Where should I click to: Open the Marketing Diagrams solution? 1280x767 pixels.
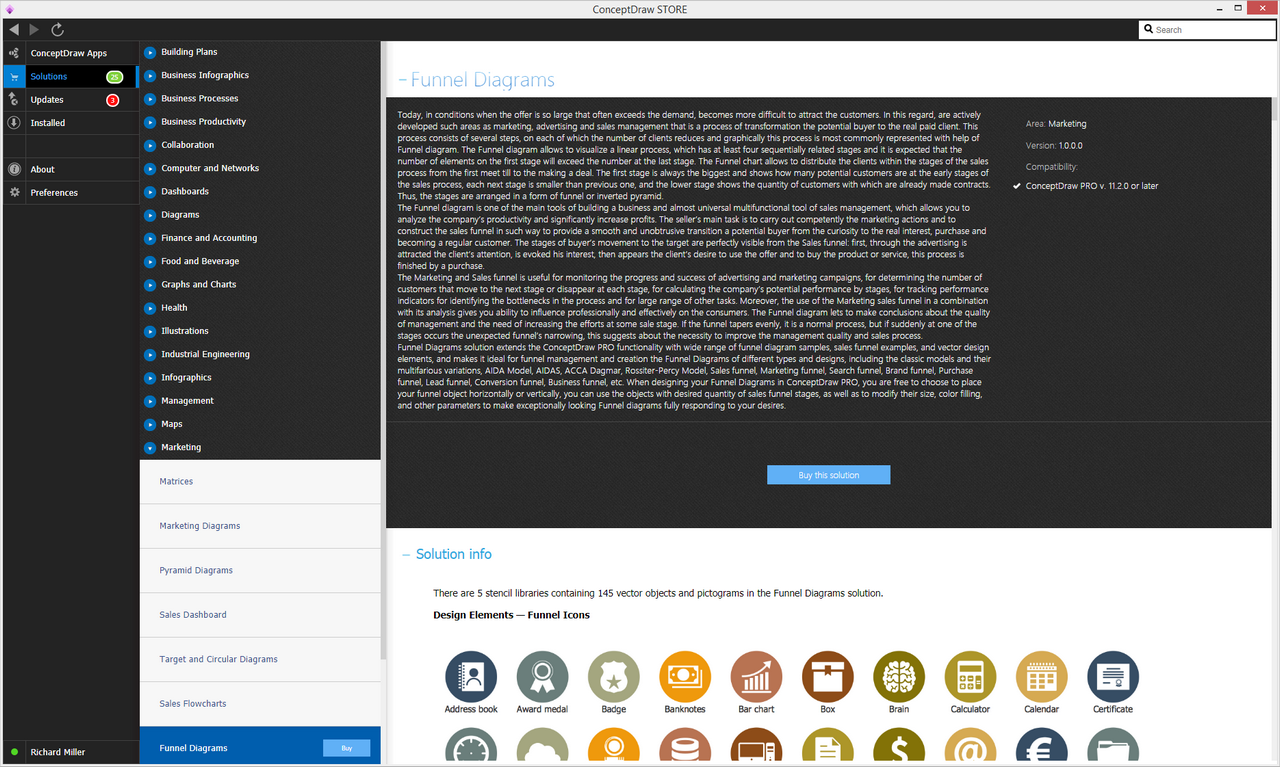pos(260,526)
